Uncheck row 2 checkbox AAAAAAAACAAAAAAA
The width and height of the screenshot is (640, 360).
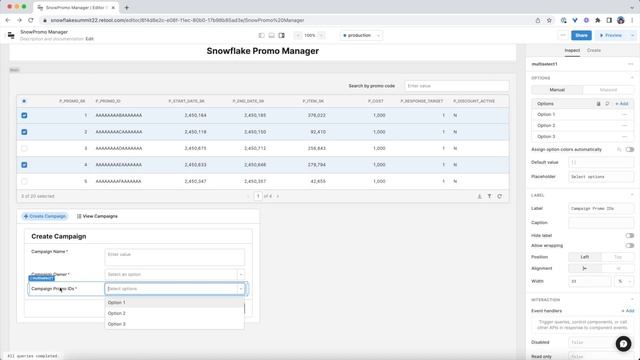[24, 132]
